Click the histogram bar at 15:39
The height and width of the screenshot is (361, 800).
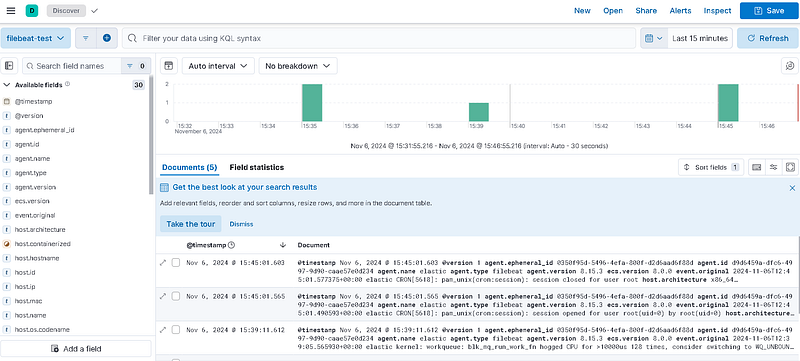click(x=479, y=112)
